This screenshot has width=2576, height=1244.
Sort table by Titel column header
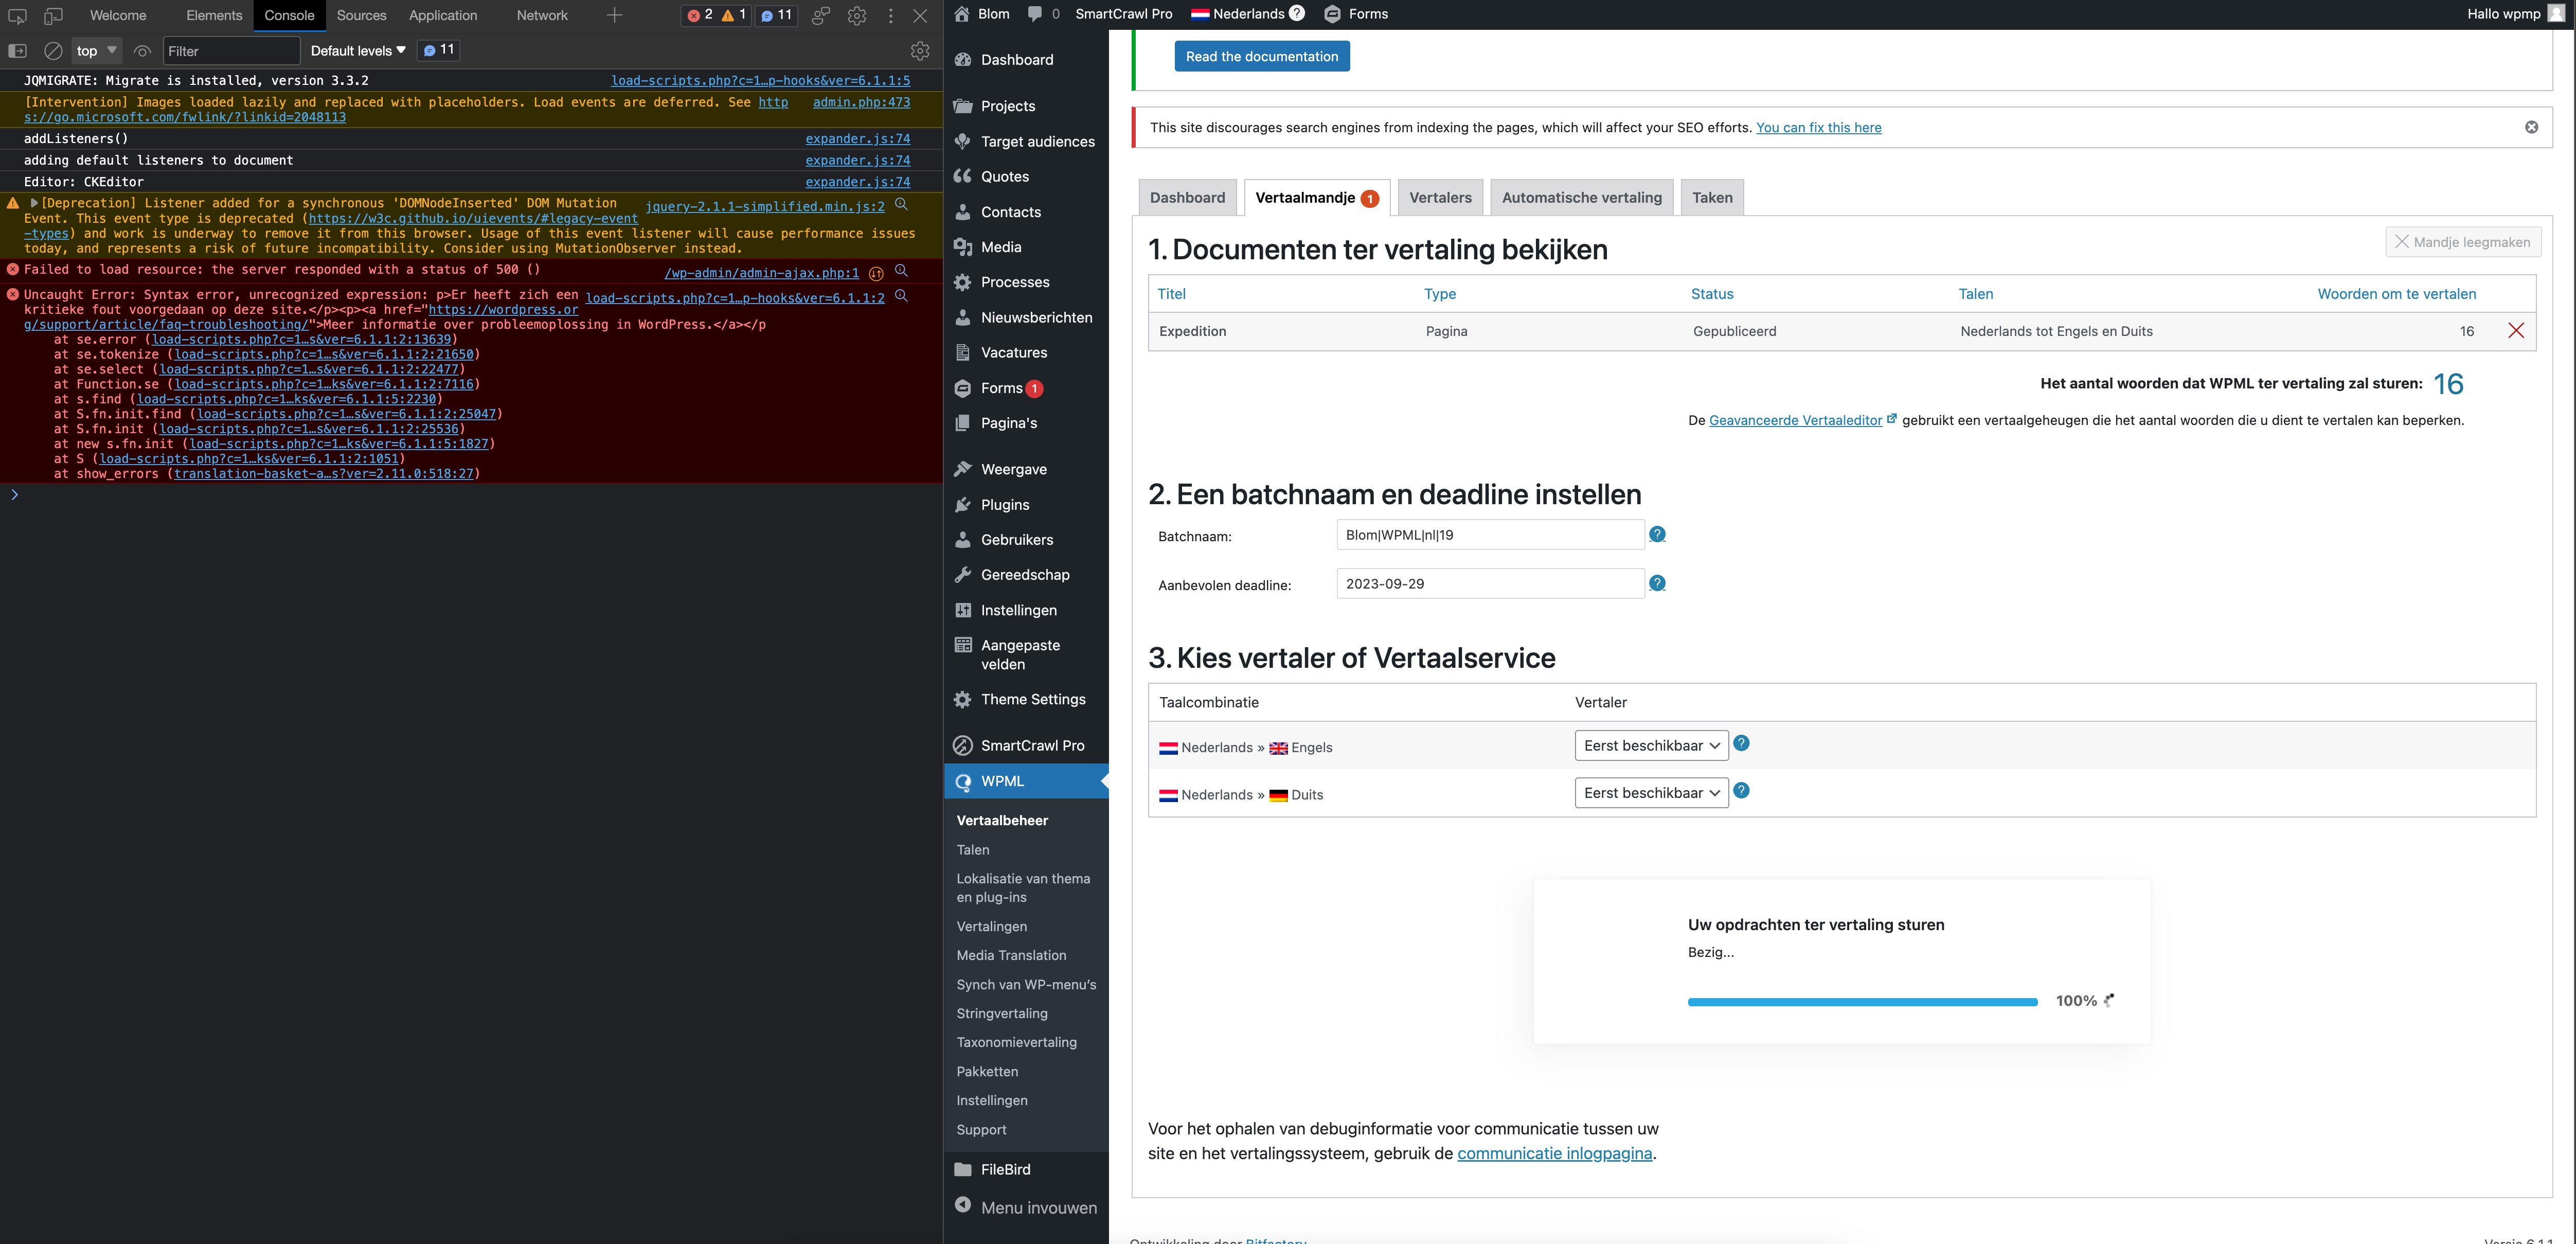(1171, 294)
